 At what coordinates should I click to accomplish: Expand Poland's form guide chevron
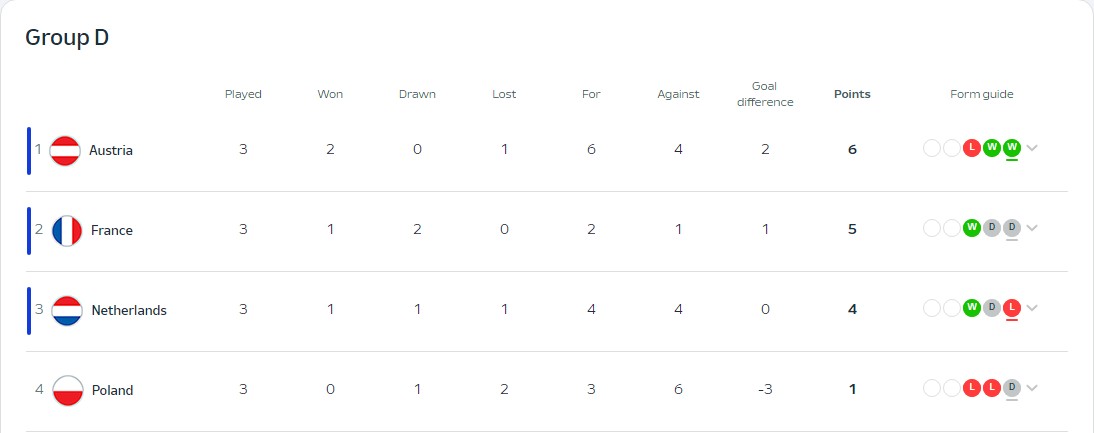[1033, 388]
